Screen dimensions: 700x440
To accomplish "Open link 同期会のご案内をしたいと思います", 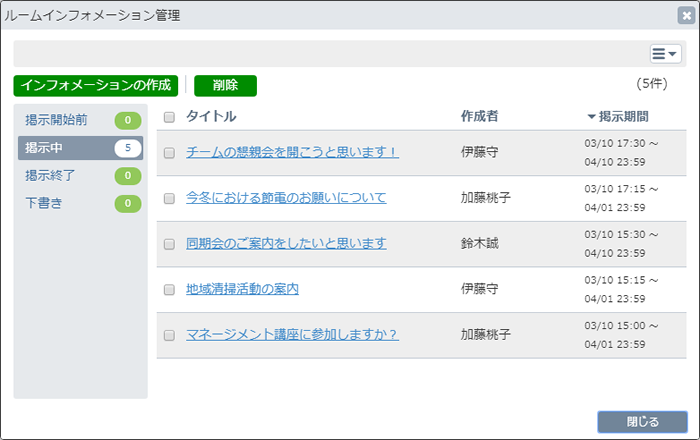I will tap(286, 243).
